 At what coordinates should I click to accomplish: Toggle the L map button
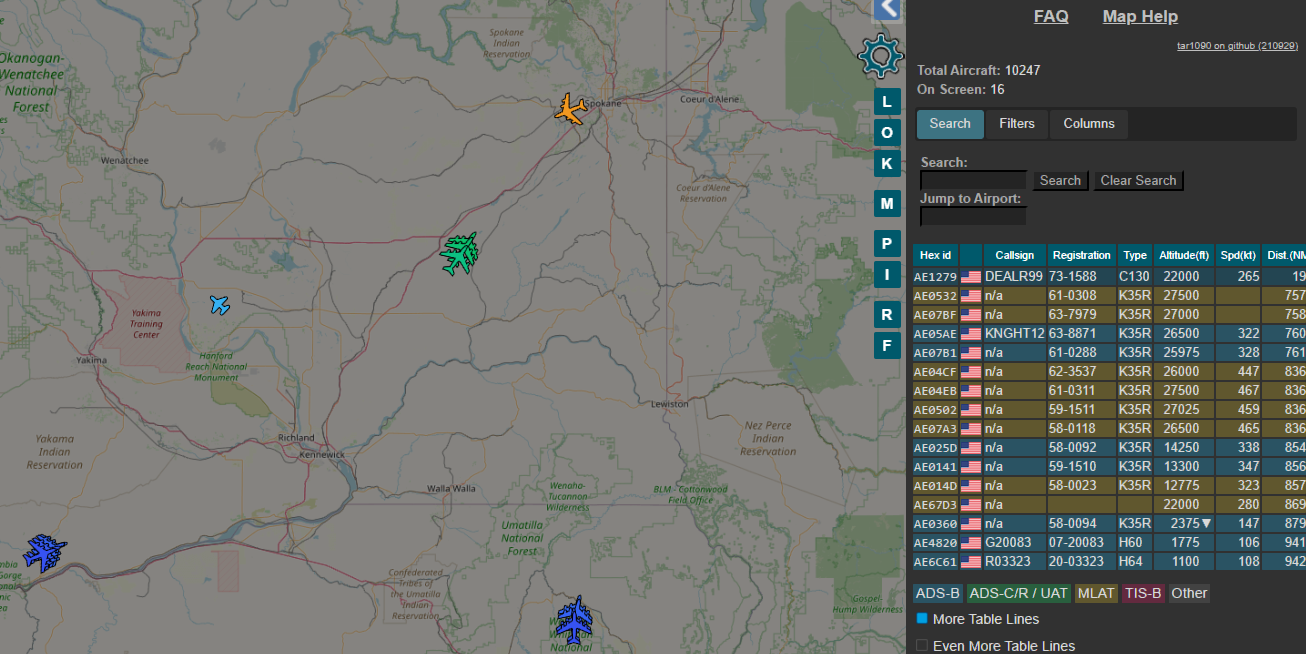coord(887,102)
